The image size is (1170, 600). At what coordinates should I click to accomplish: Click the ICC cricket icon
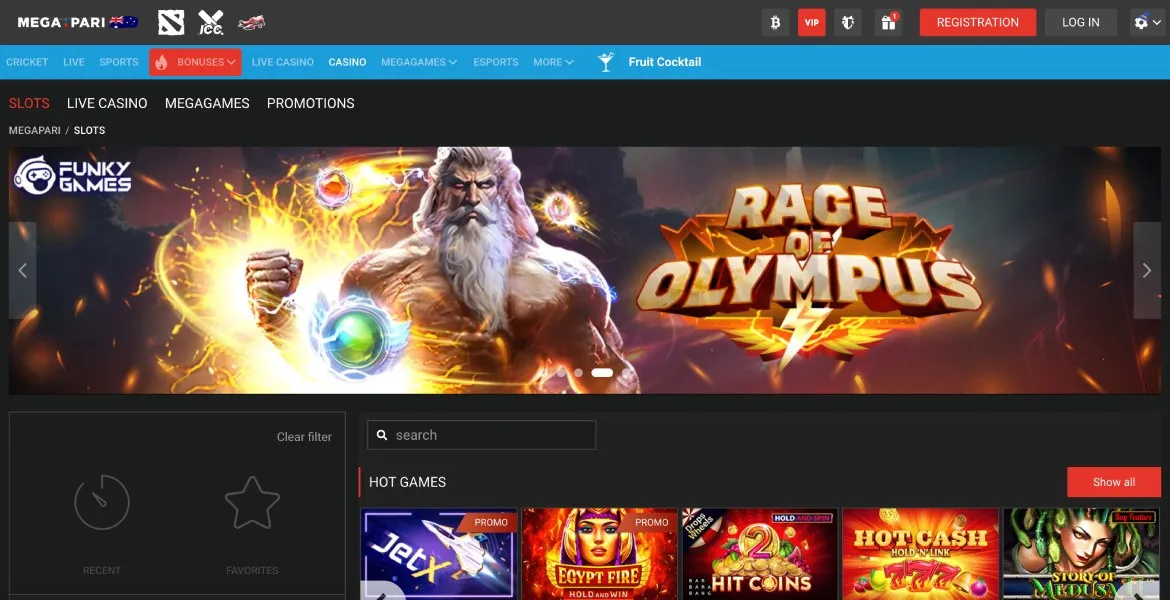[x=210, y=21]
